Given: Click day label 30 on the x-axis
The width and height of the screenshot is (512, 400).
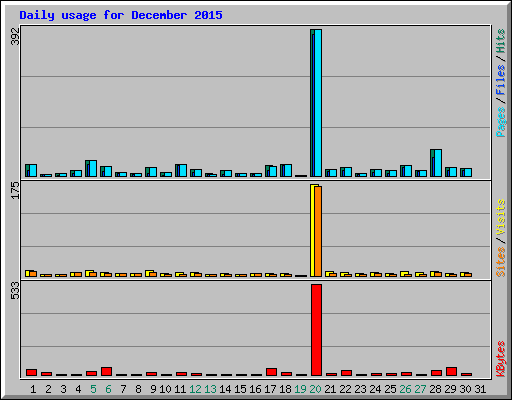Looking at the screenshot, I should (465, 389).
